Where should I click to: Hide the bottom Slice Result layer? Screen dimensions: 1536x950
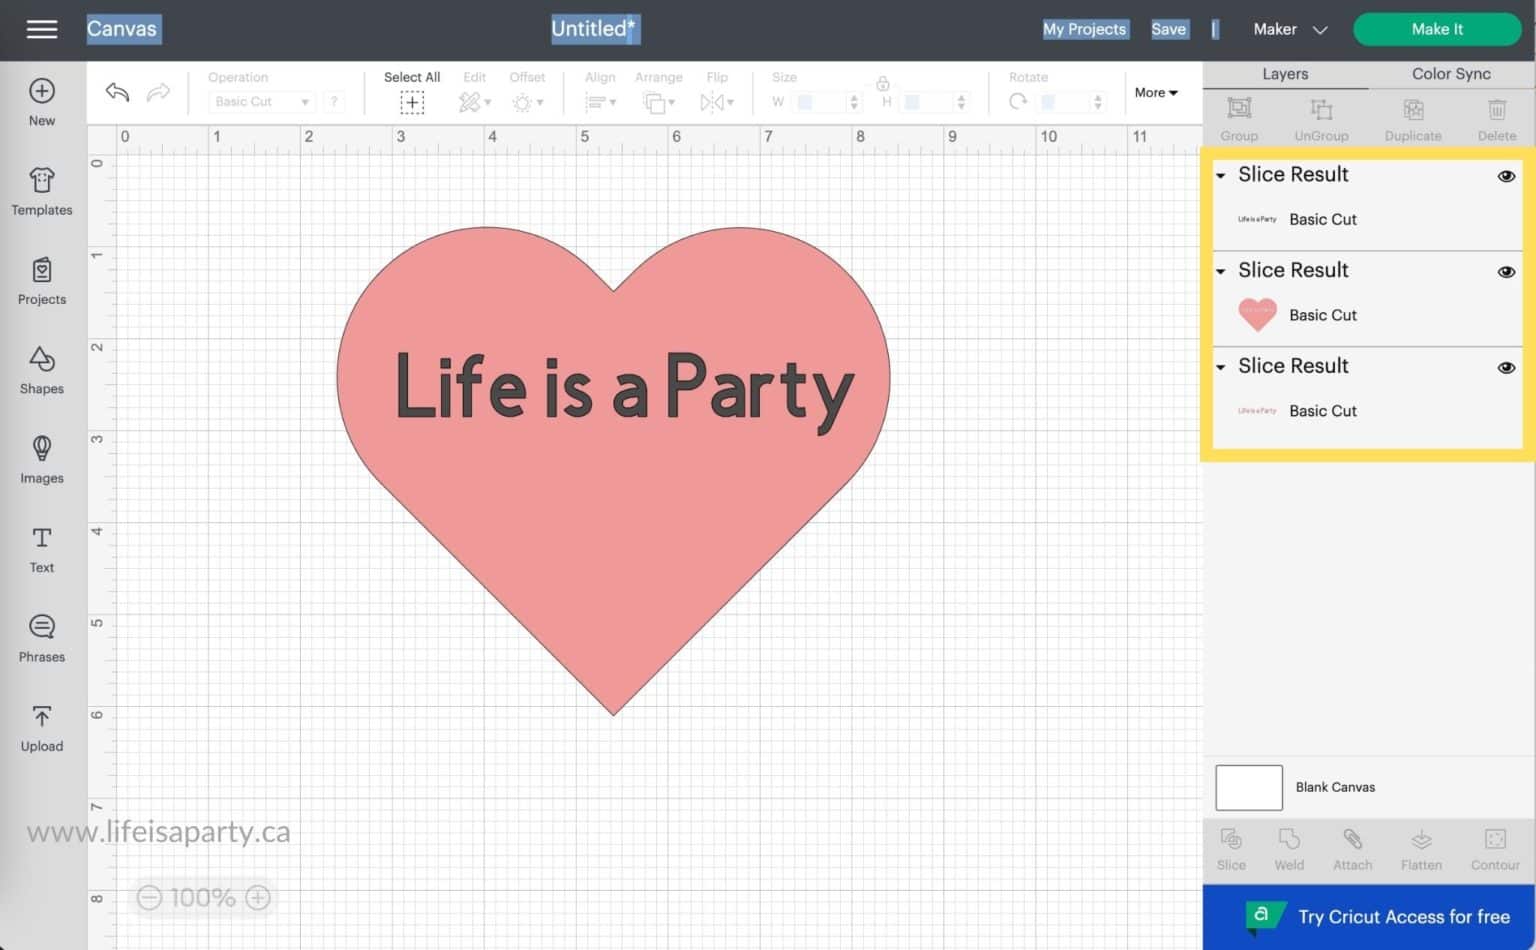1505,368
